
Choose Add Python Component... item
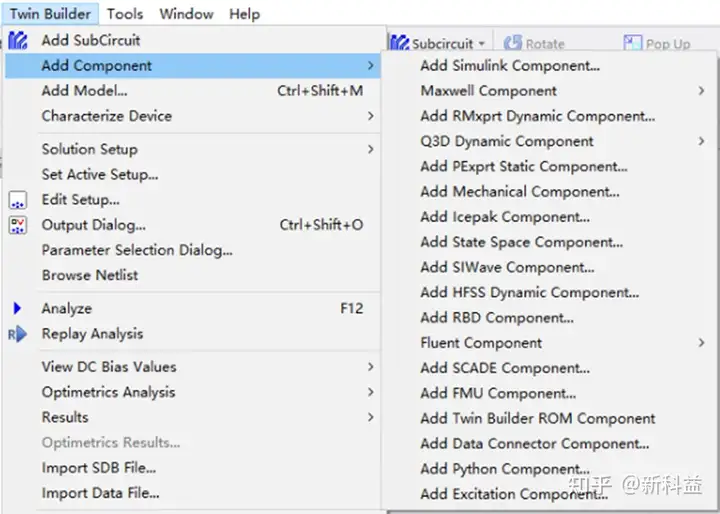(x=550, y=469)
